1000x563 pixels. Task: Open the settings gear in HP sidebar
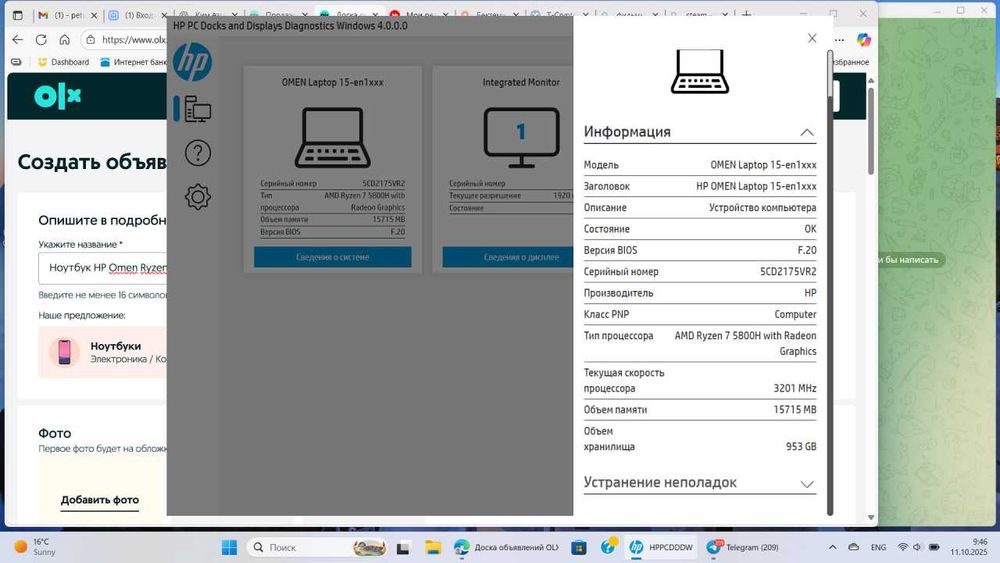click(198, 197)
